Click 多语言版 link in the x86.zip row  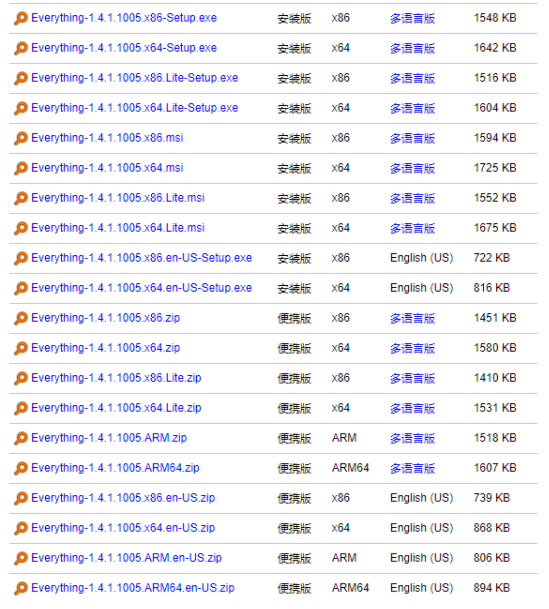(412, 318)
